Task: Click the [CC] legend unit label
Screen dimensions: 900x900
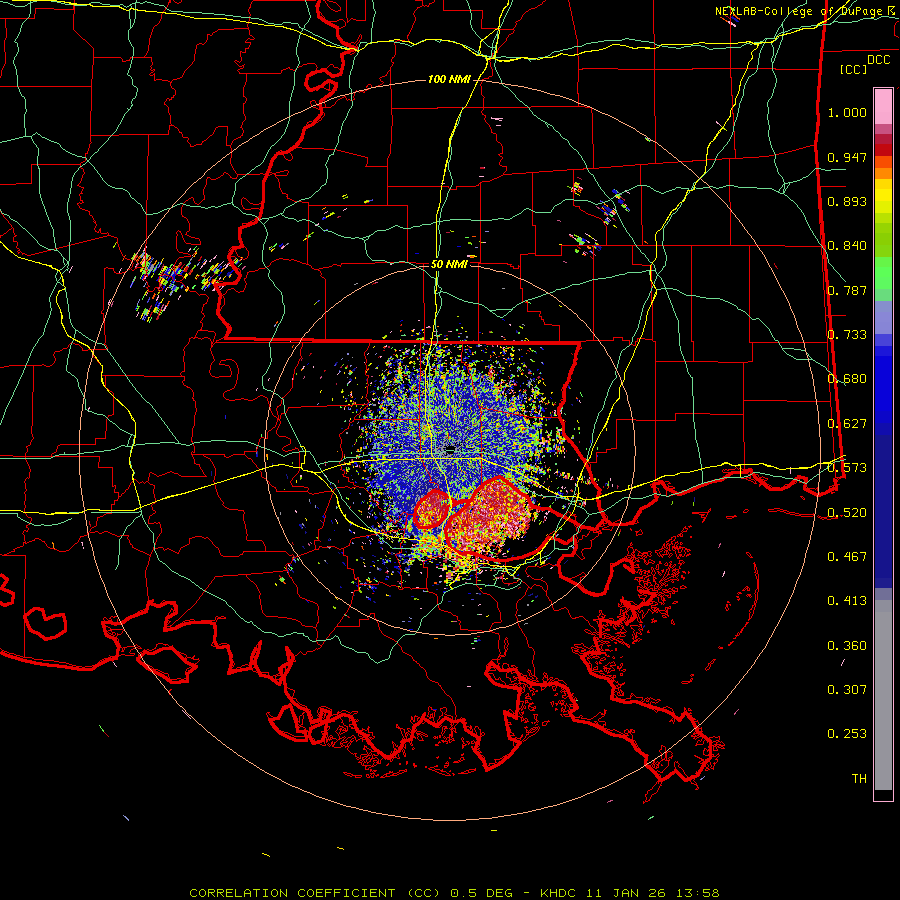Action: [854, 69]
